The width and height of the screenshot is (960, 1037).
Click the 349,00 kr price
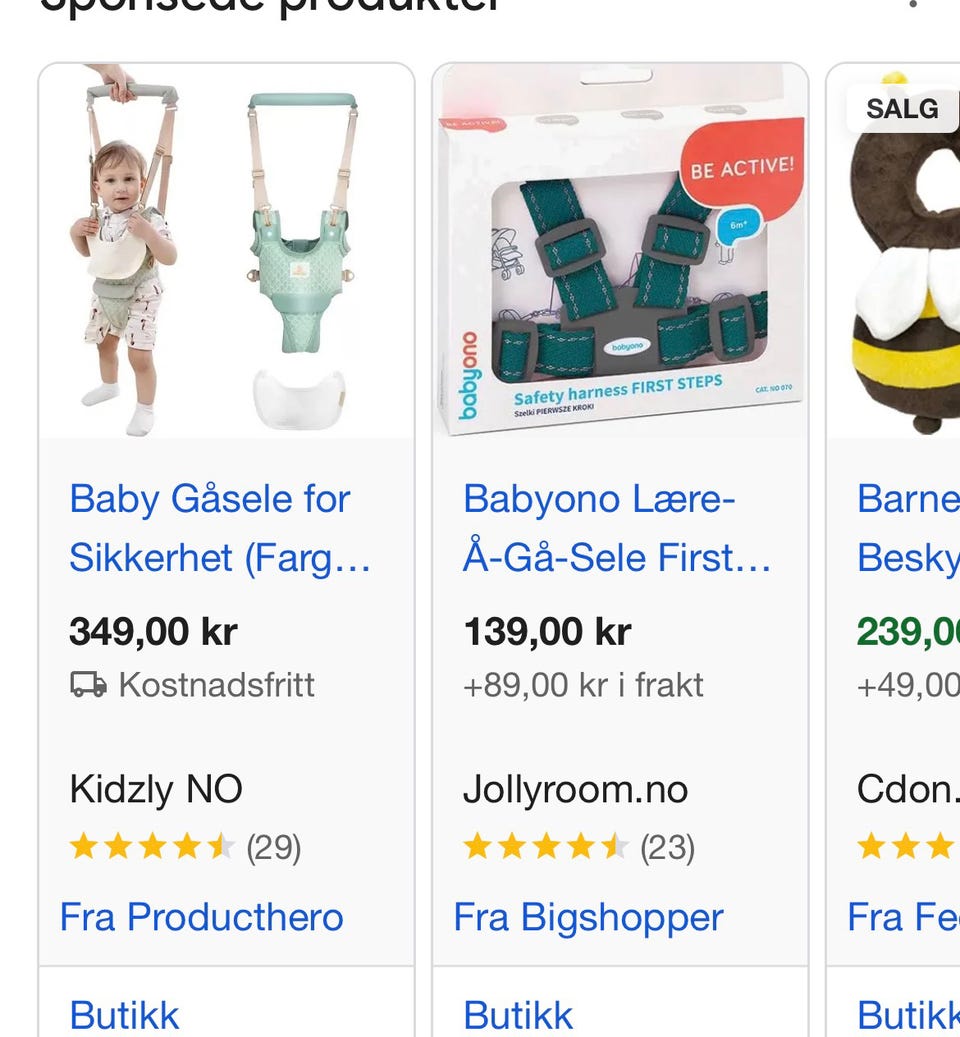[x=153, y=632]
